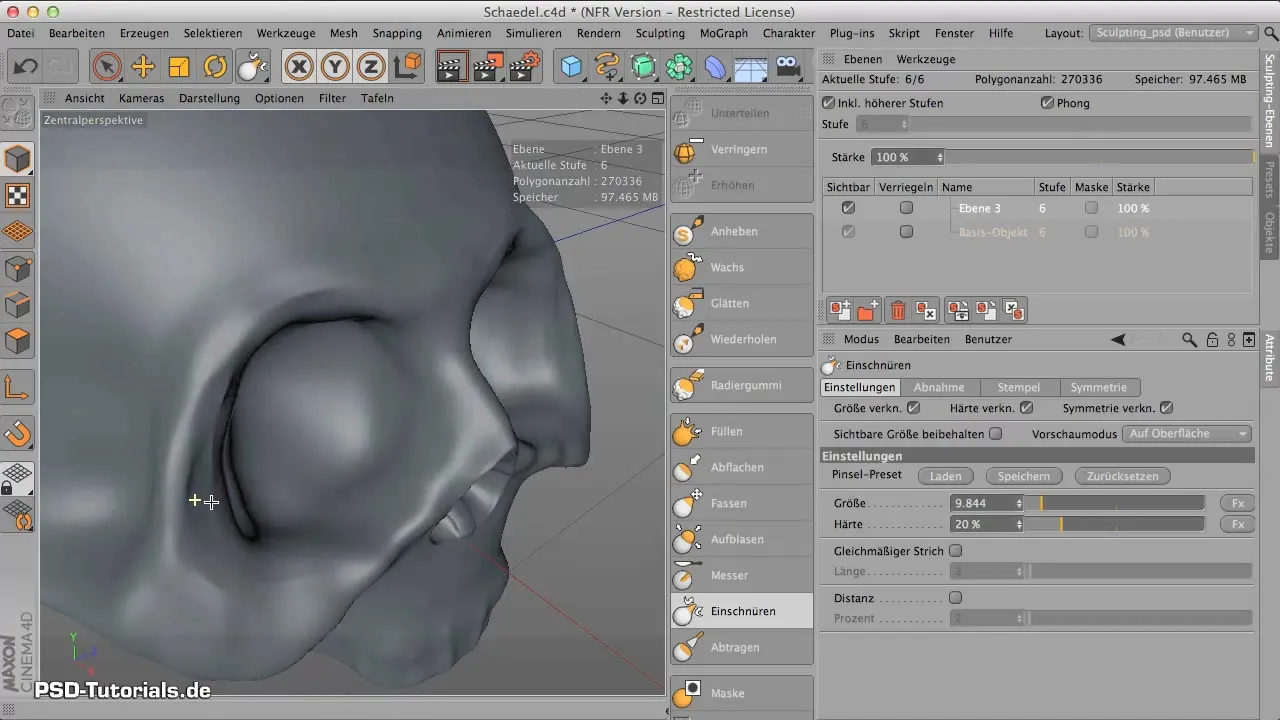Open the viewport Darstellung menu
This screenshot has height=720, width=1280.
tap(209, 98)
